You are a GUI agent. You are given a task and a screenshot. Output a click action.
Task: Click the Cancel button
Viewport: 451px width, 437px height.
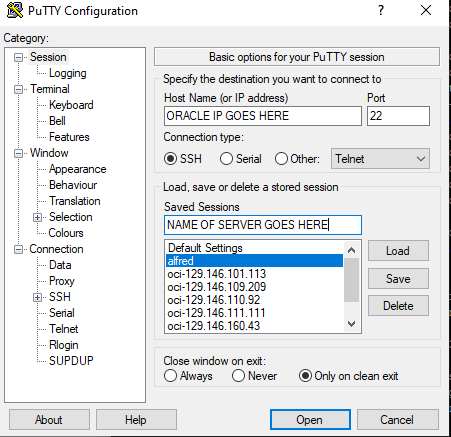pyautogui.click(x=397, y=420)
